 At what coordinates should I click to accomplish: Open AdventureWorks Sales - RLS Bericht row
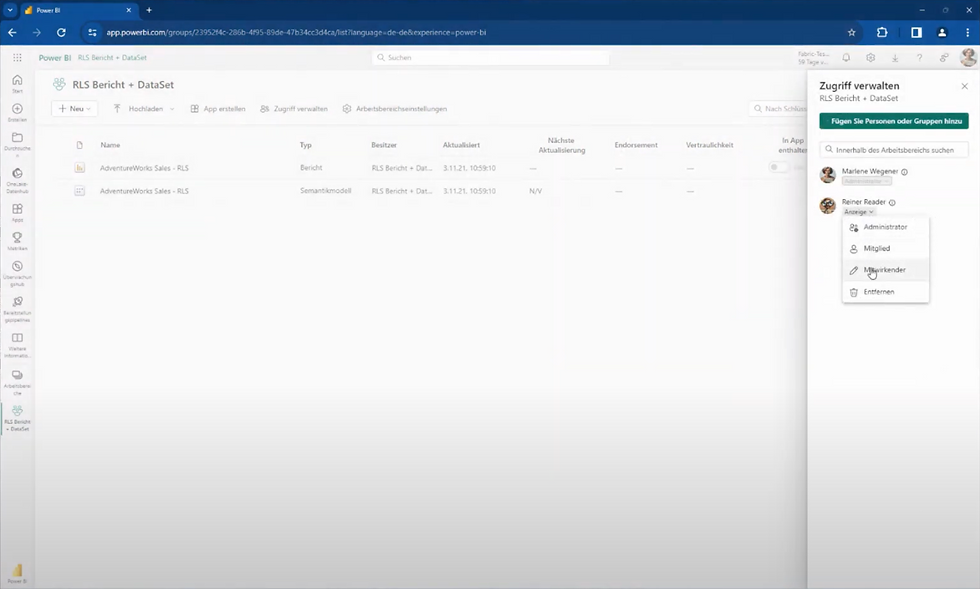pos(144,168)
